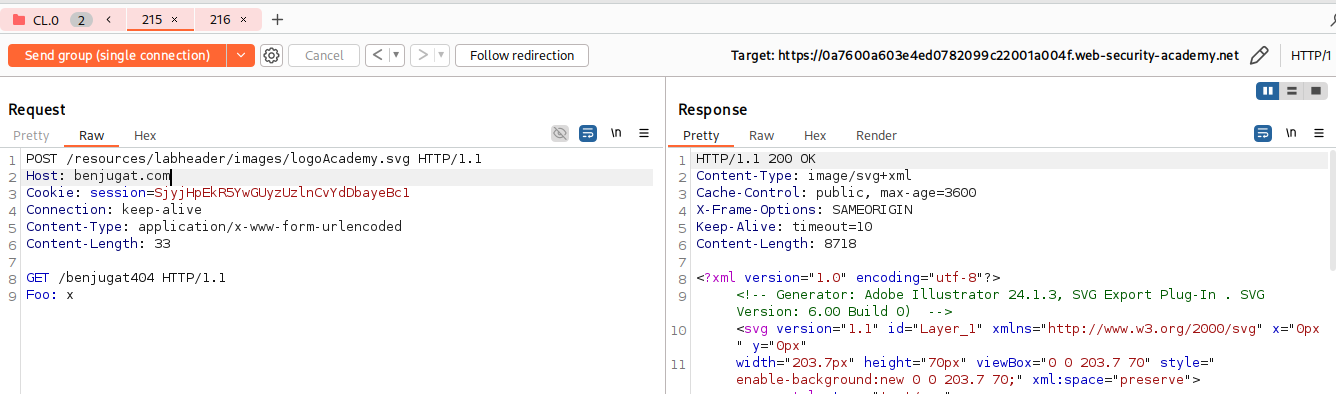Switch request view to Raw
The height and width of the screenshot is (394, 1336).
click(x=92, y=135)
